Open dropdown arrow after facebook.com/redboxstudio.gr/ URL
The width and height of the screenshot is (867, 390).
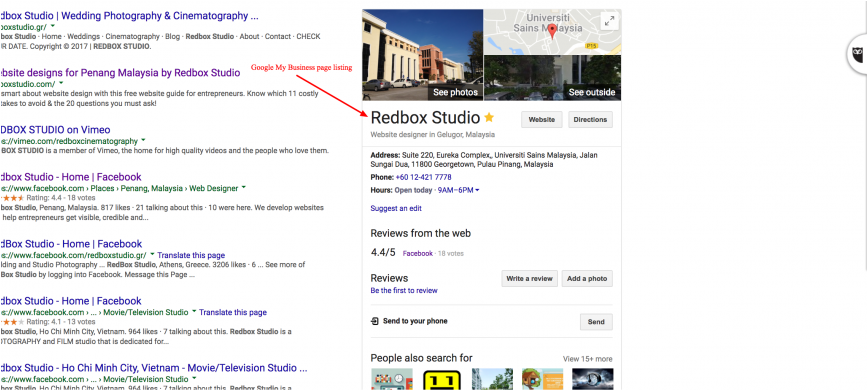[x=152, y=255]
